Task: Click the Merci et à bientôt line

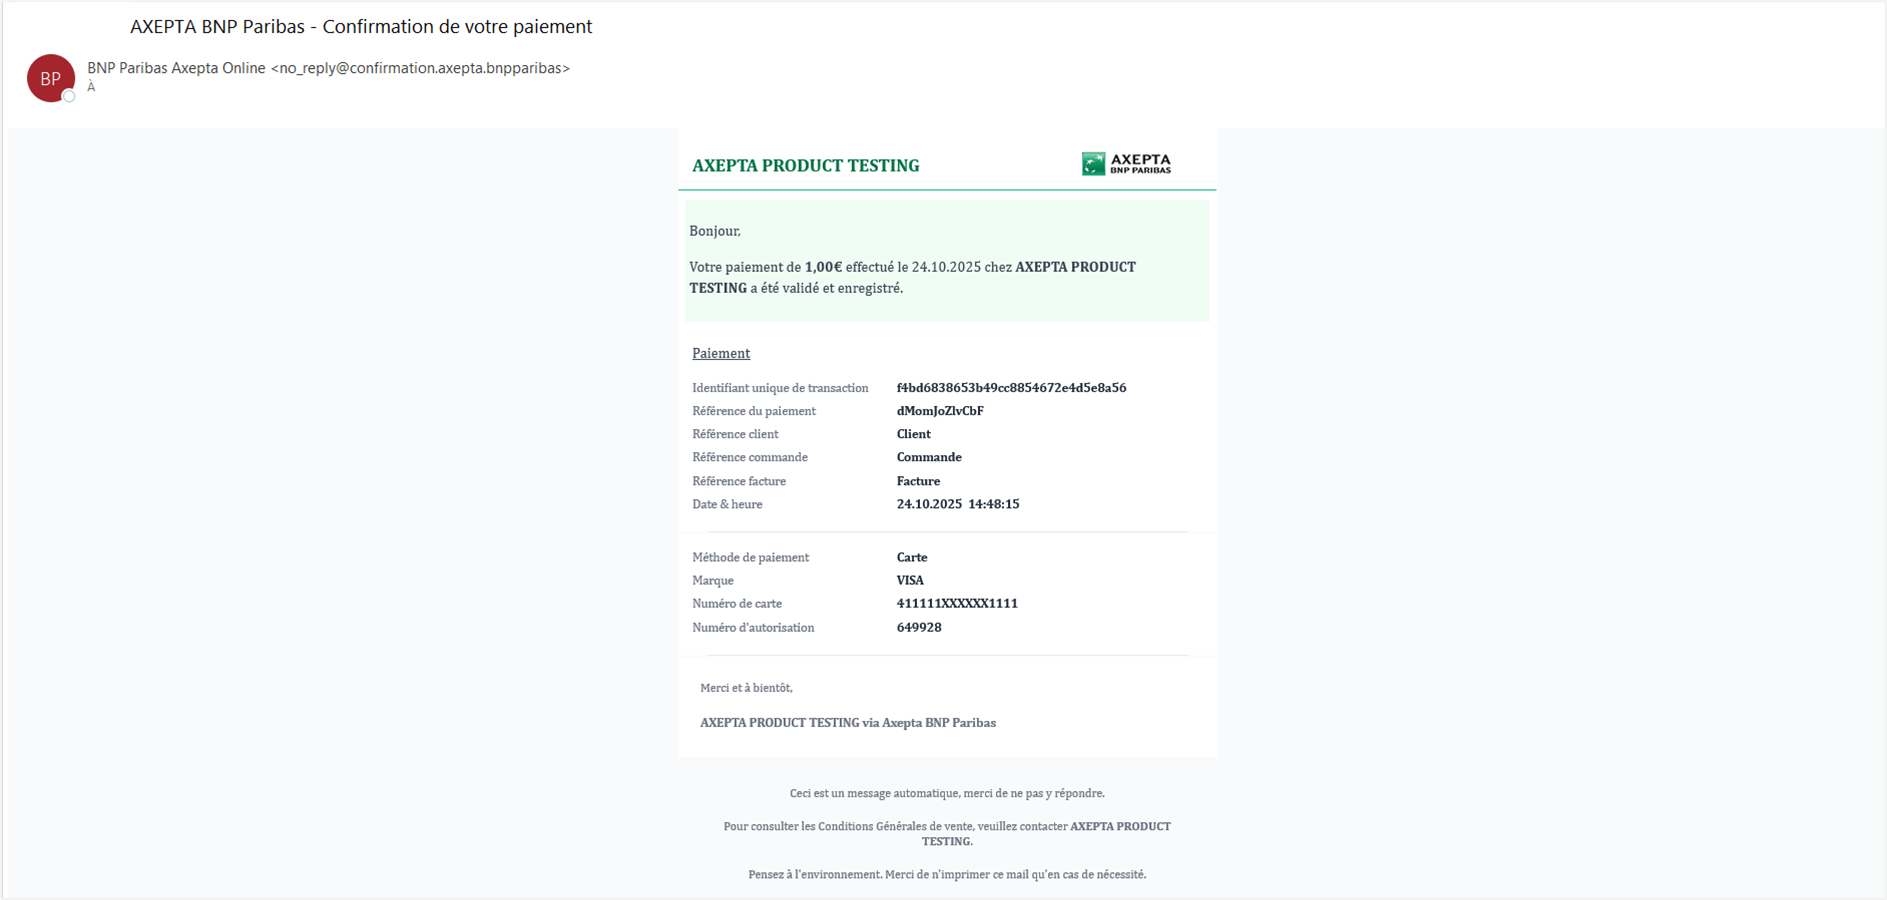Action: (x=746, y=688)
